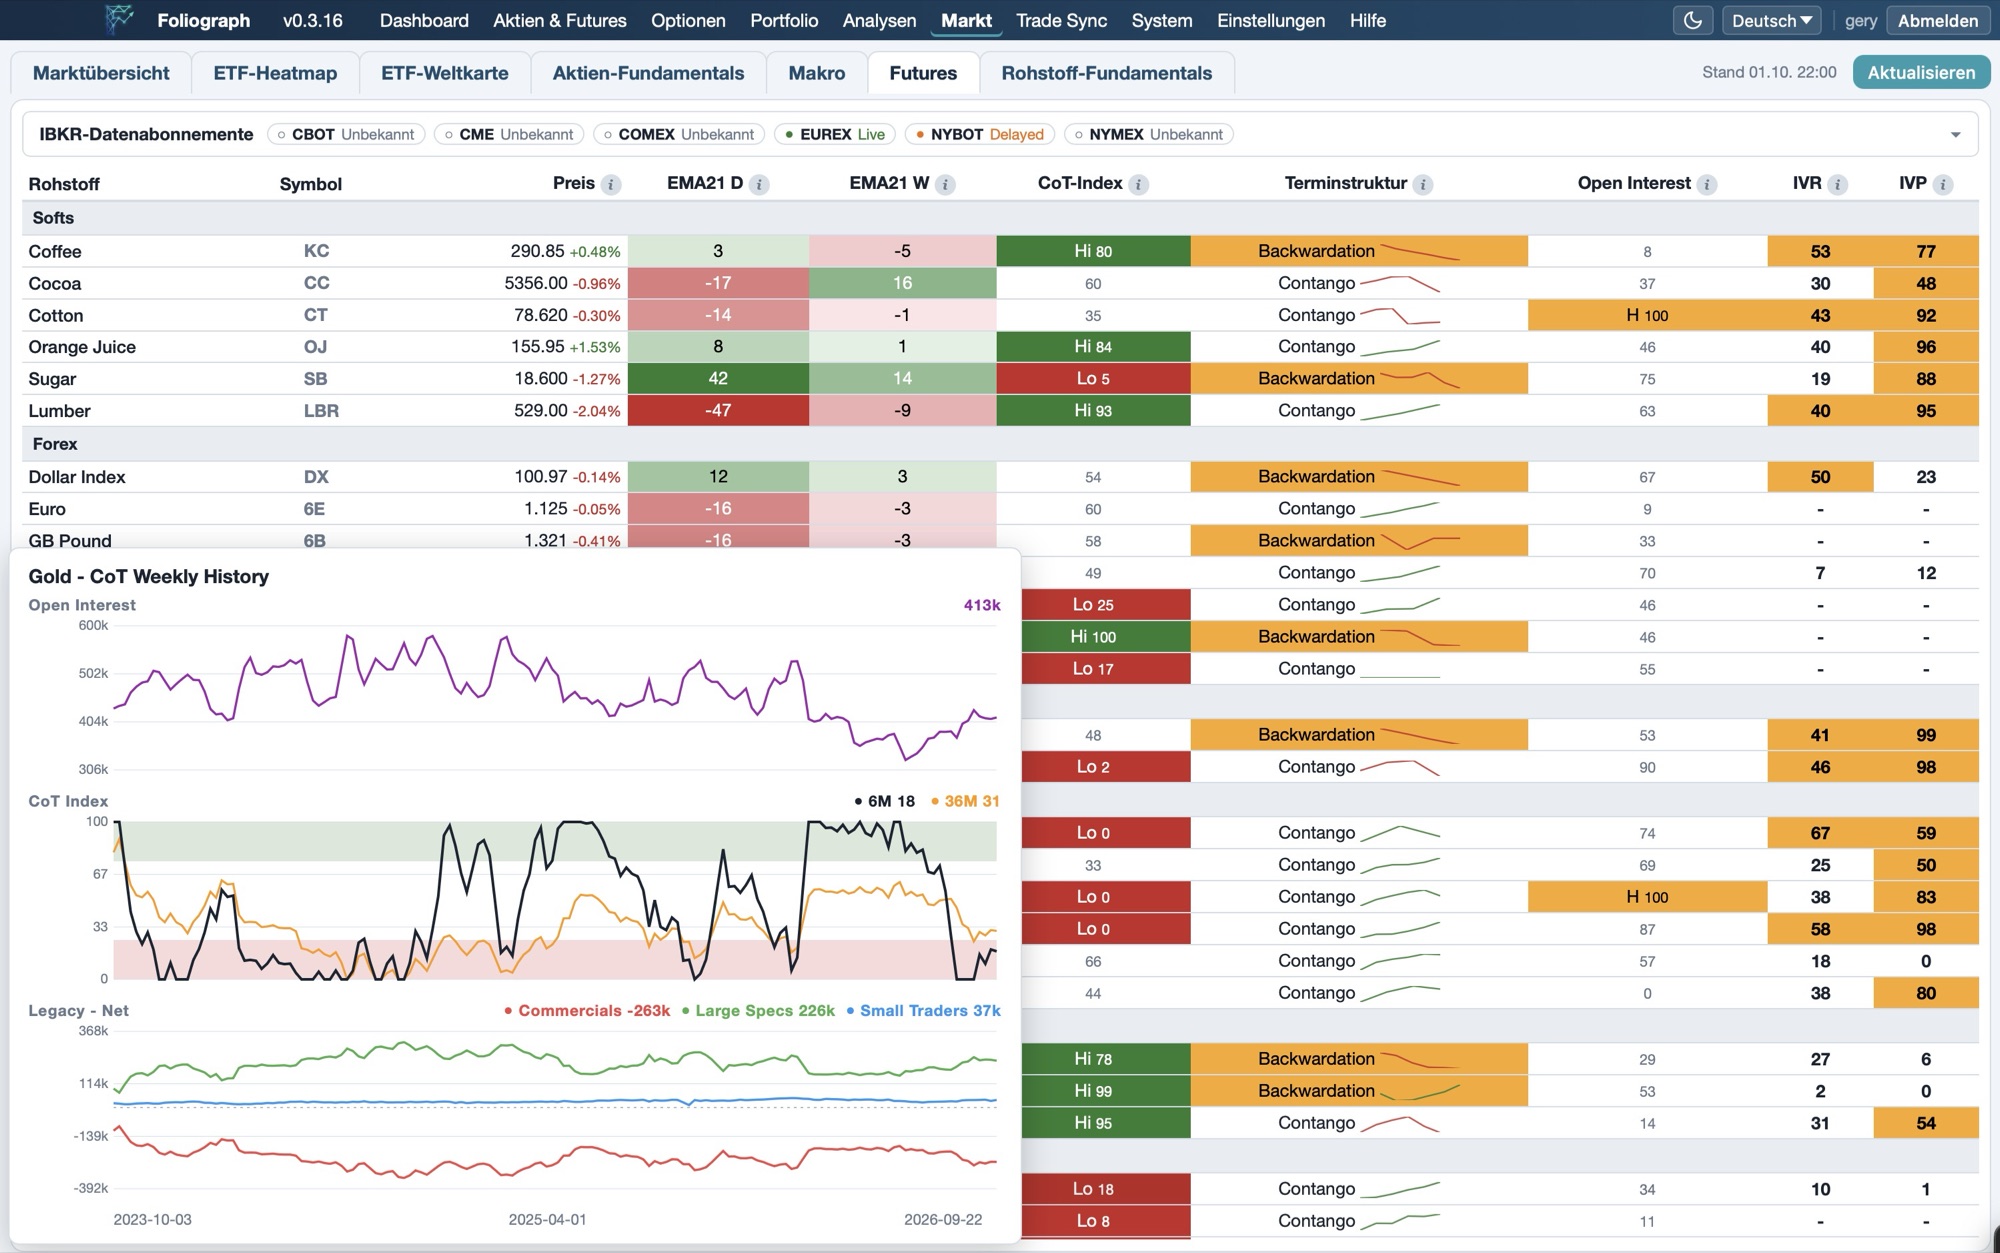2000x1253 pixels.
Task: Click the info icon next to Terminstruktur
Action: pyautogui.click(x=1423, y=185)
